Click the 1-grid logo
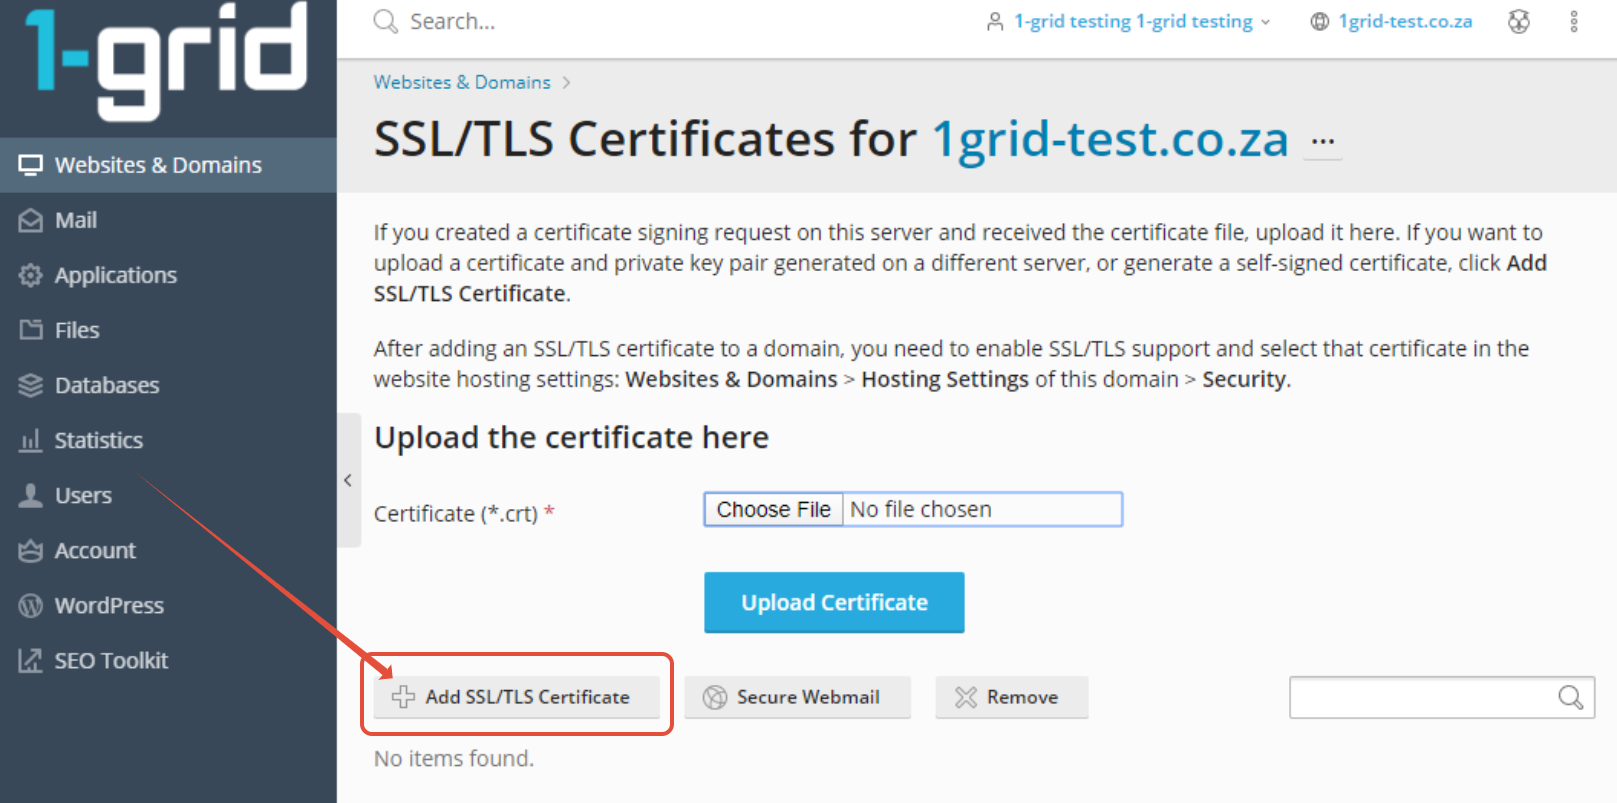Viewport: 1617px width, 803px height. [166, 62]
